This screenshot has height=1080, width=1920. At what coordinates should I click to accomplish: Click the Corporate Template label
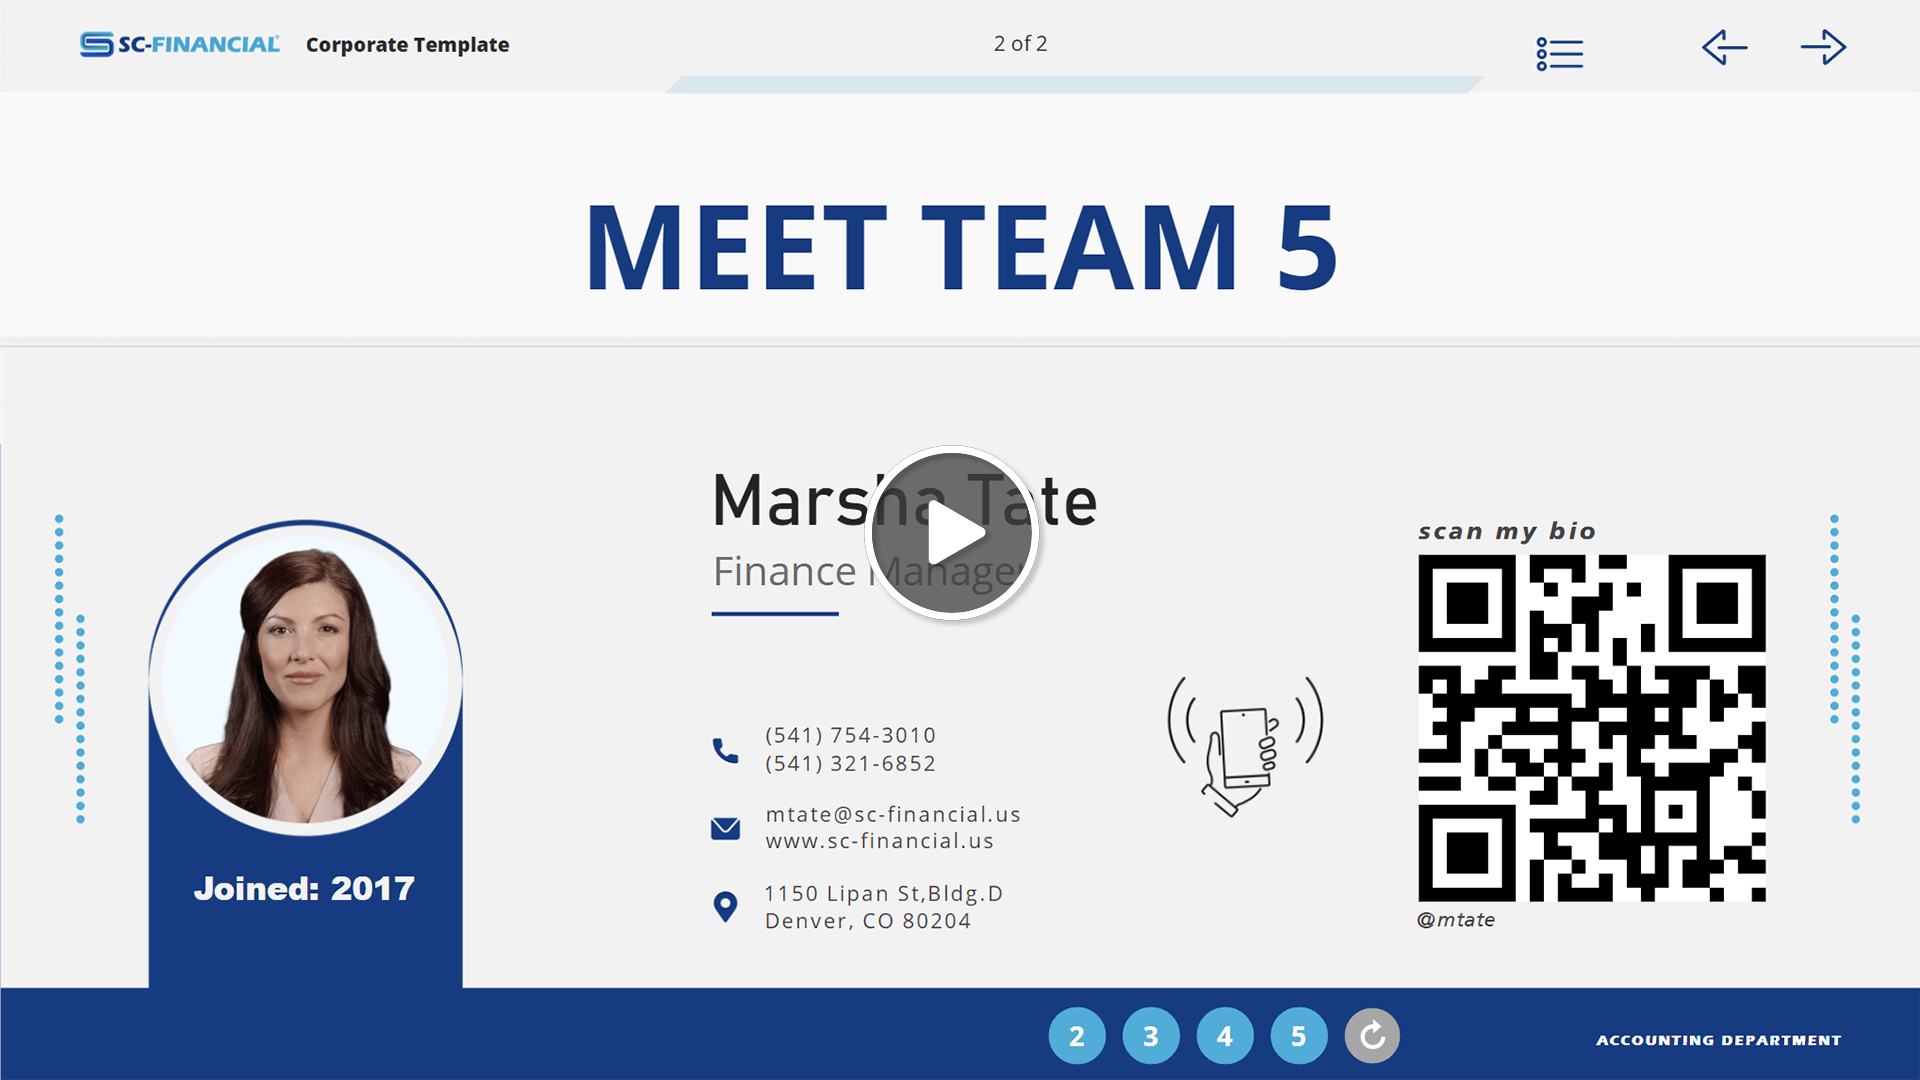(409, 45)
